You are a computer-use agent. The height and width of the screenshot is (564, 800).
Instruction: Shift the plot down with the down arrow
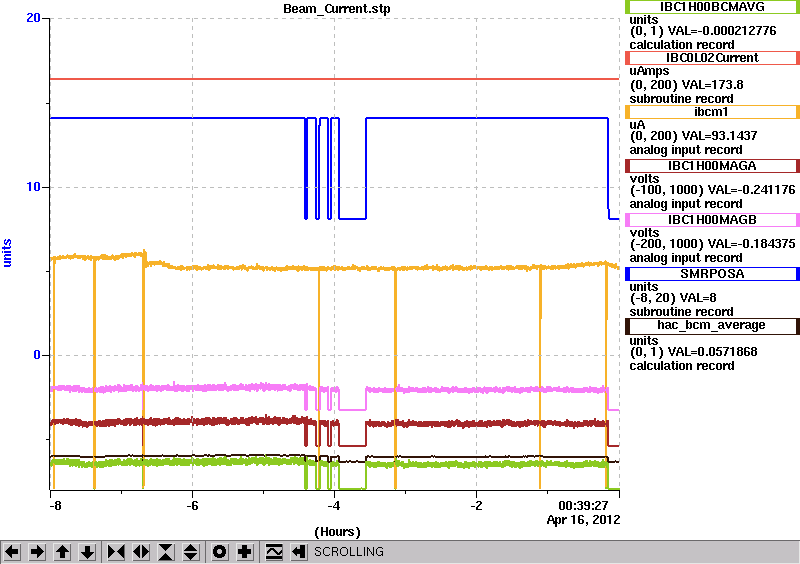coord(87,552)
